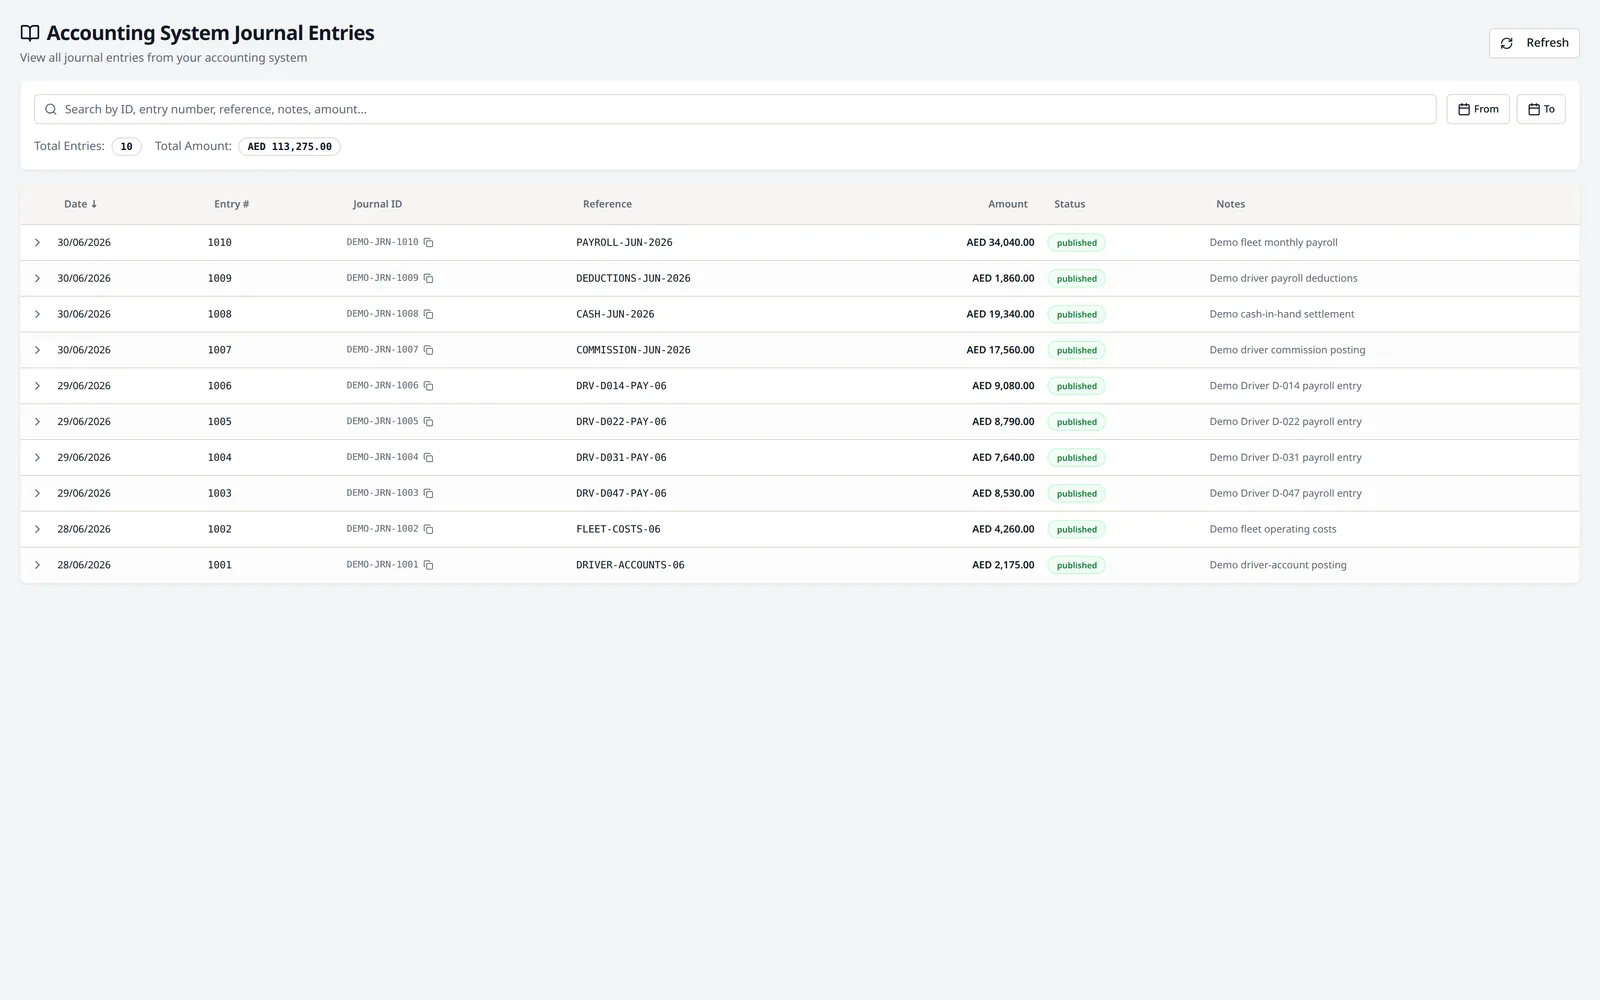Screen dimensions: 1600x1000
Task: Open the To date picker
Action: (x=1541, y=109)
